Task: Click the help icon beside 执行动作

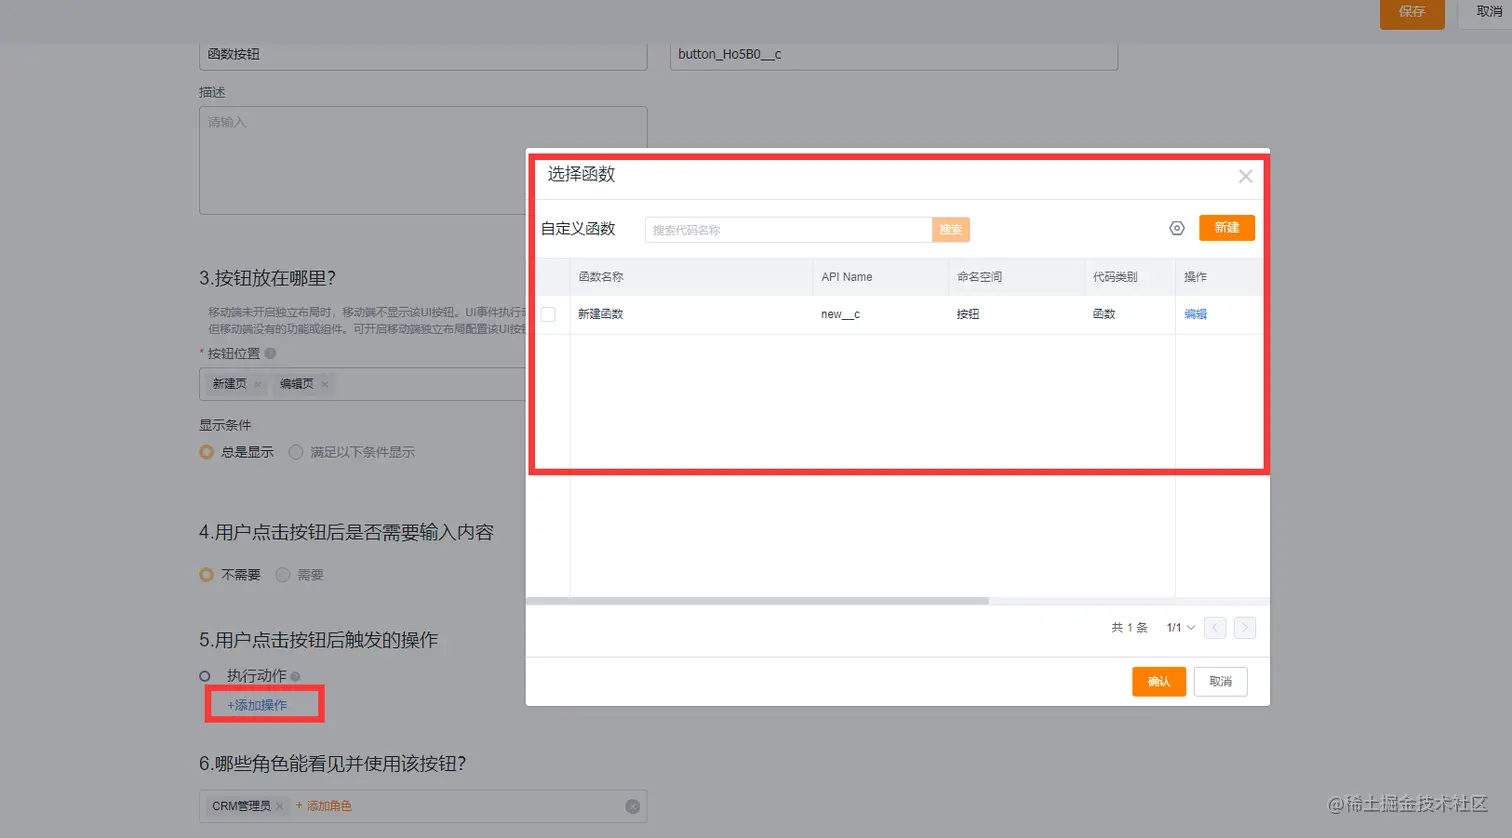Action: (x=296, y=677)
